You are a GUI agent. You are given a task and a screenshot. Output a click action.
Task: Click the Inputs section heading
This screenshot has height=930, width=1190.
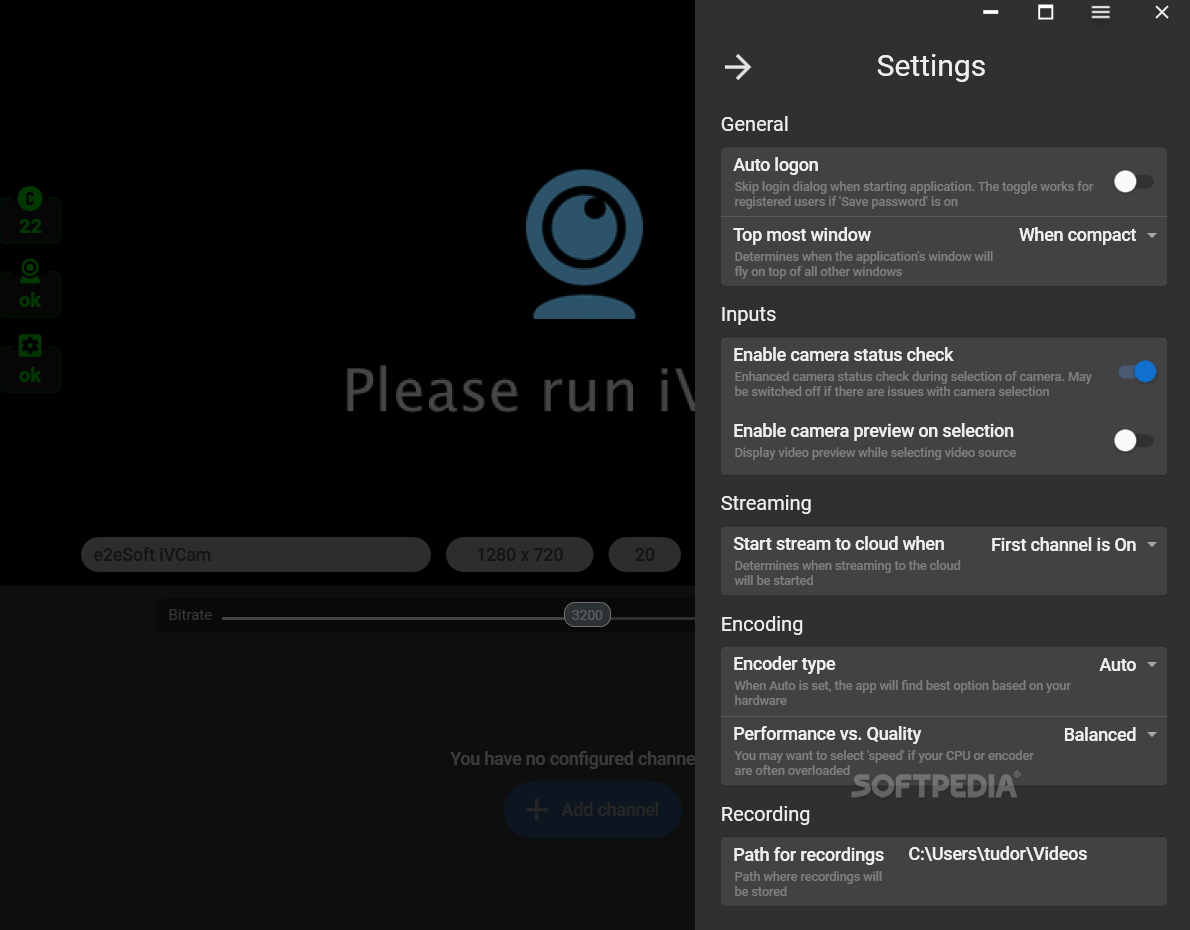pos(748,314)
